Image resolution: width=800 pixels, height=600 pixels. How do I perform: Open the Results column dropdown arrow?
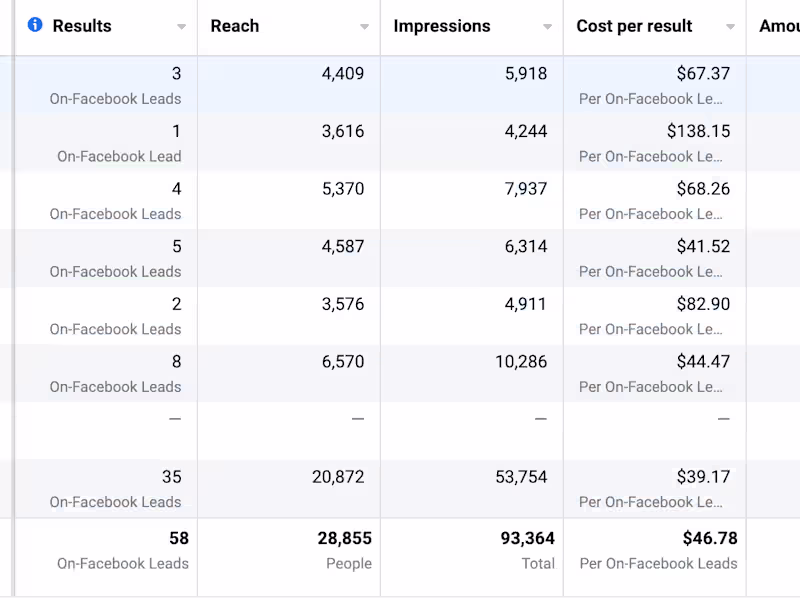(x=181, y=27)
